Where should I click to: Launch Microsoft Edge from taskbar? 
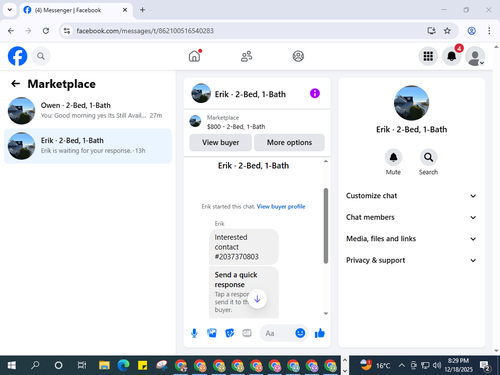pyautogui.click(x=123, y=365)
